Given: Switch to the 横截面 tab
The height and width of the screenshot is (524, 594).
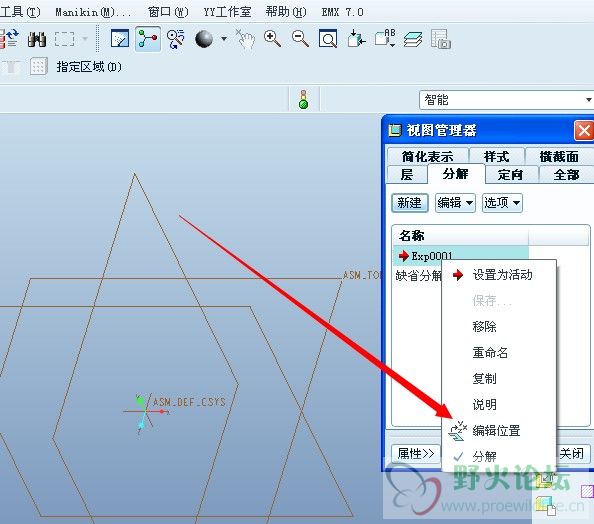Looking at the screenshot, I should tap(559, 156).
